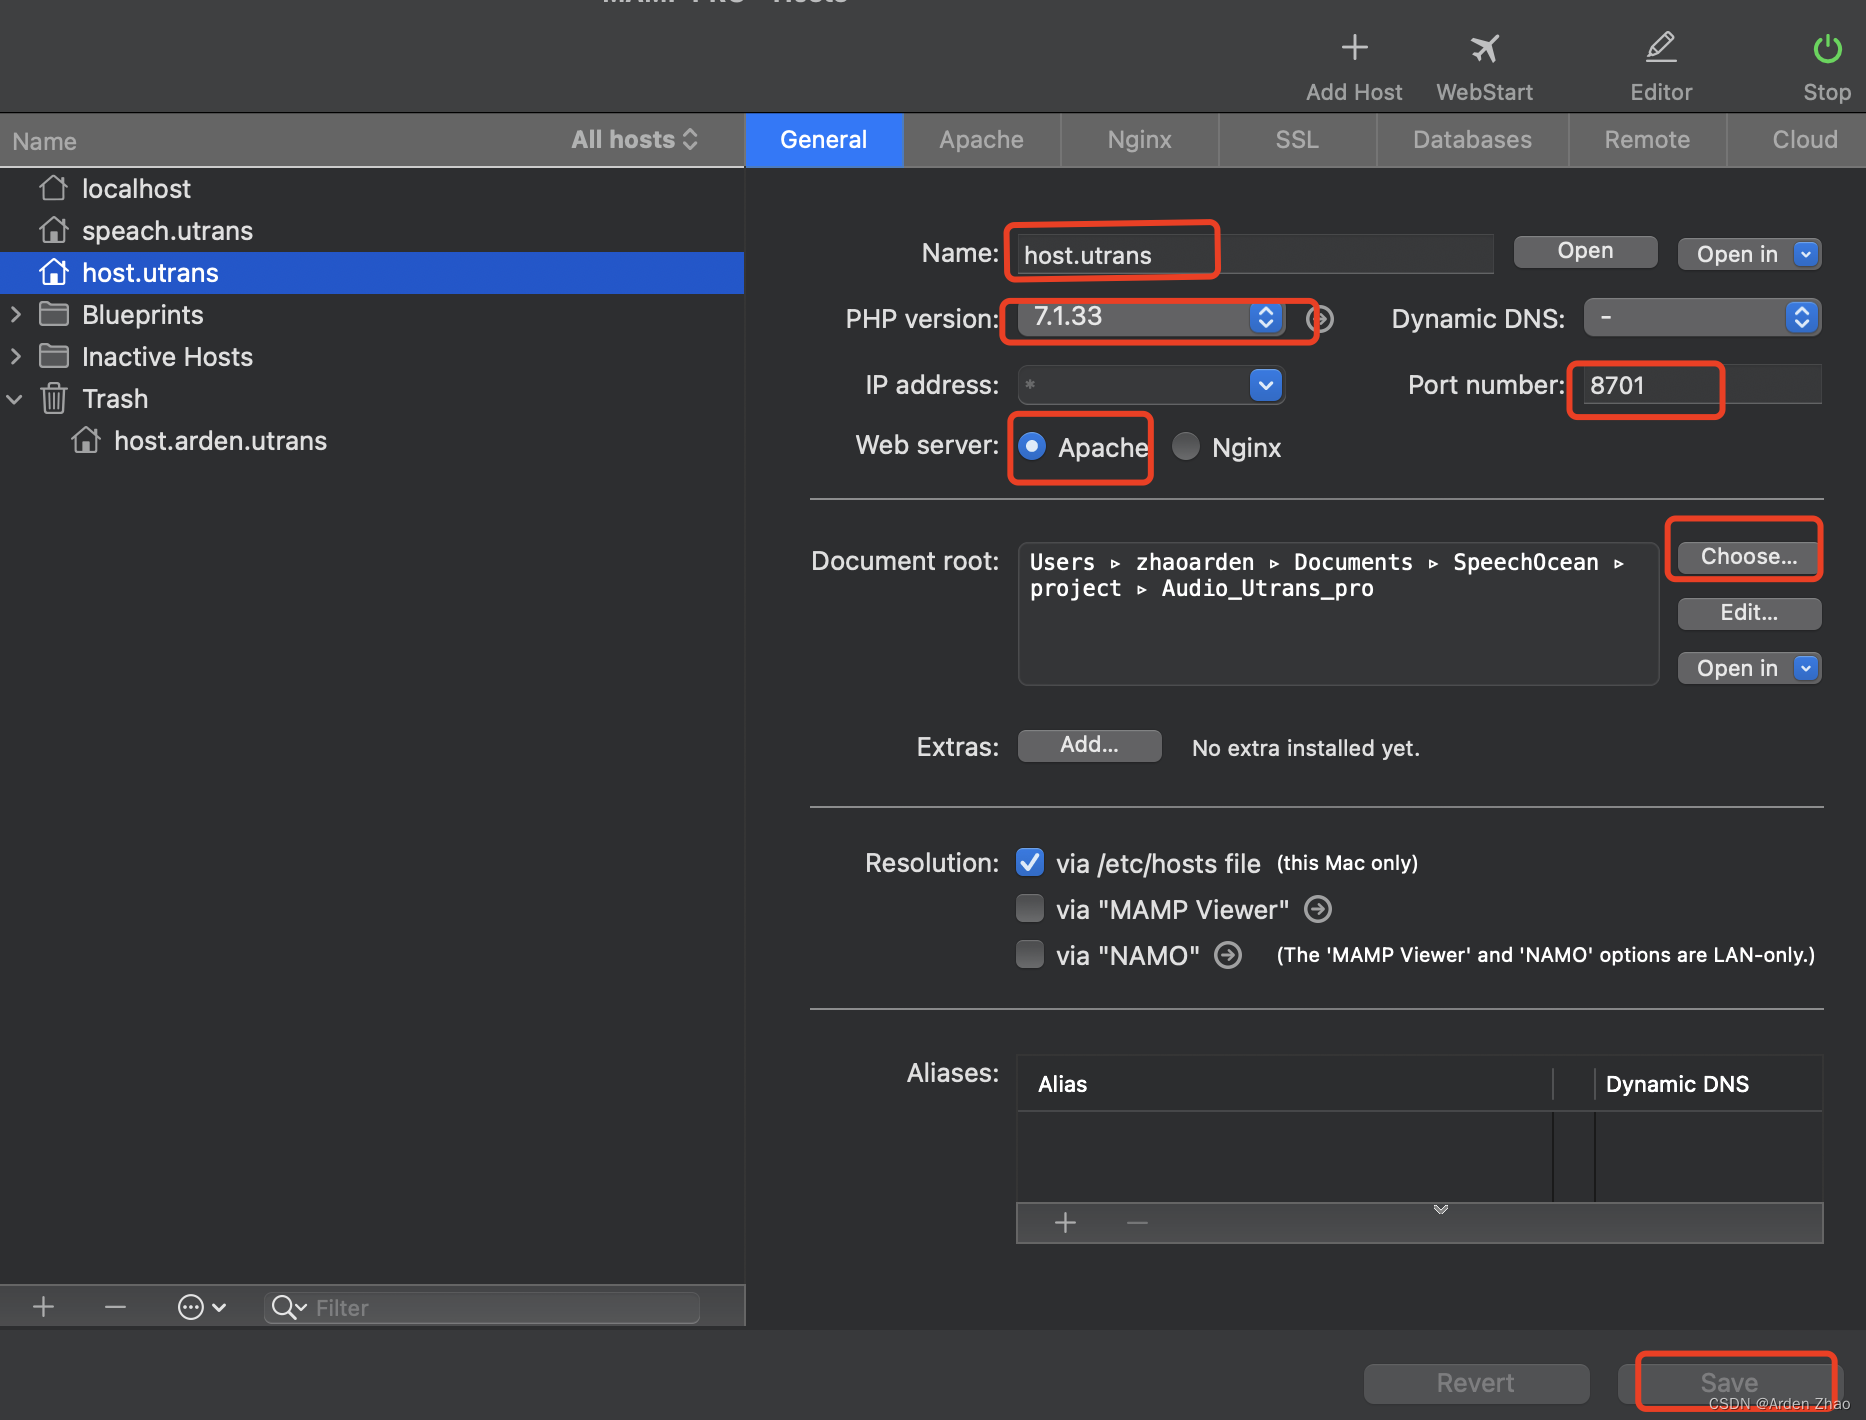
Task: Remove host with bottom minus icon
Action: (115, 1306)
